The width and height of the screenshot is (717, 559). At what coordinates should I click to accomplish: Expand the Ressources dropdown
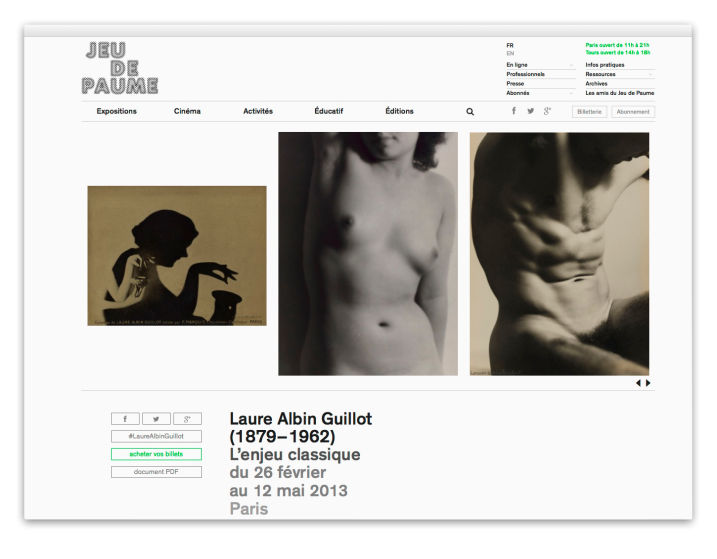coord(620,74)
